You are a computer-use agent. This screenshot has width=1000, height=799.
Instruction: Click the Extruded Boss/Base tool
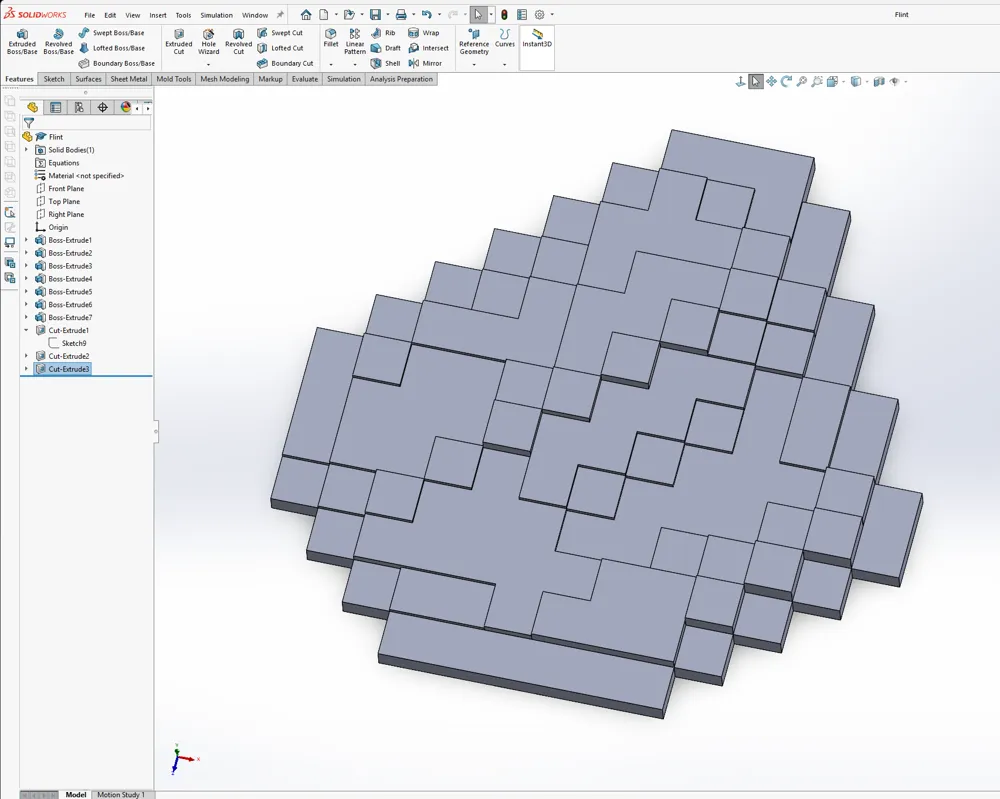[x=22, y=41]
